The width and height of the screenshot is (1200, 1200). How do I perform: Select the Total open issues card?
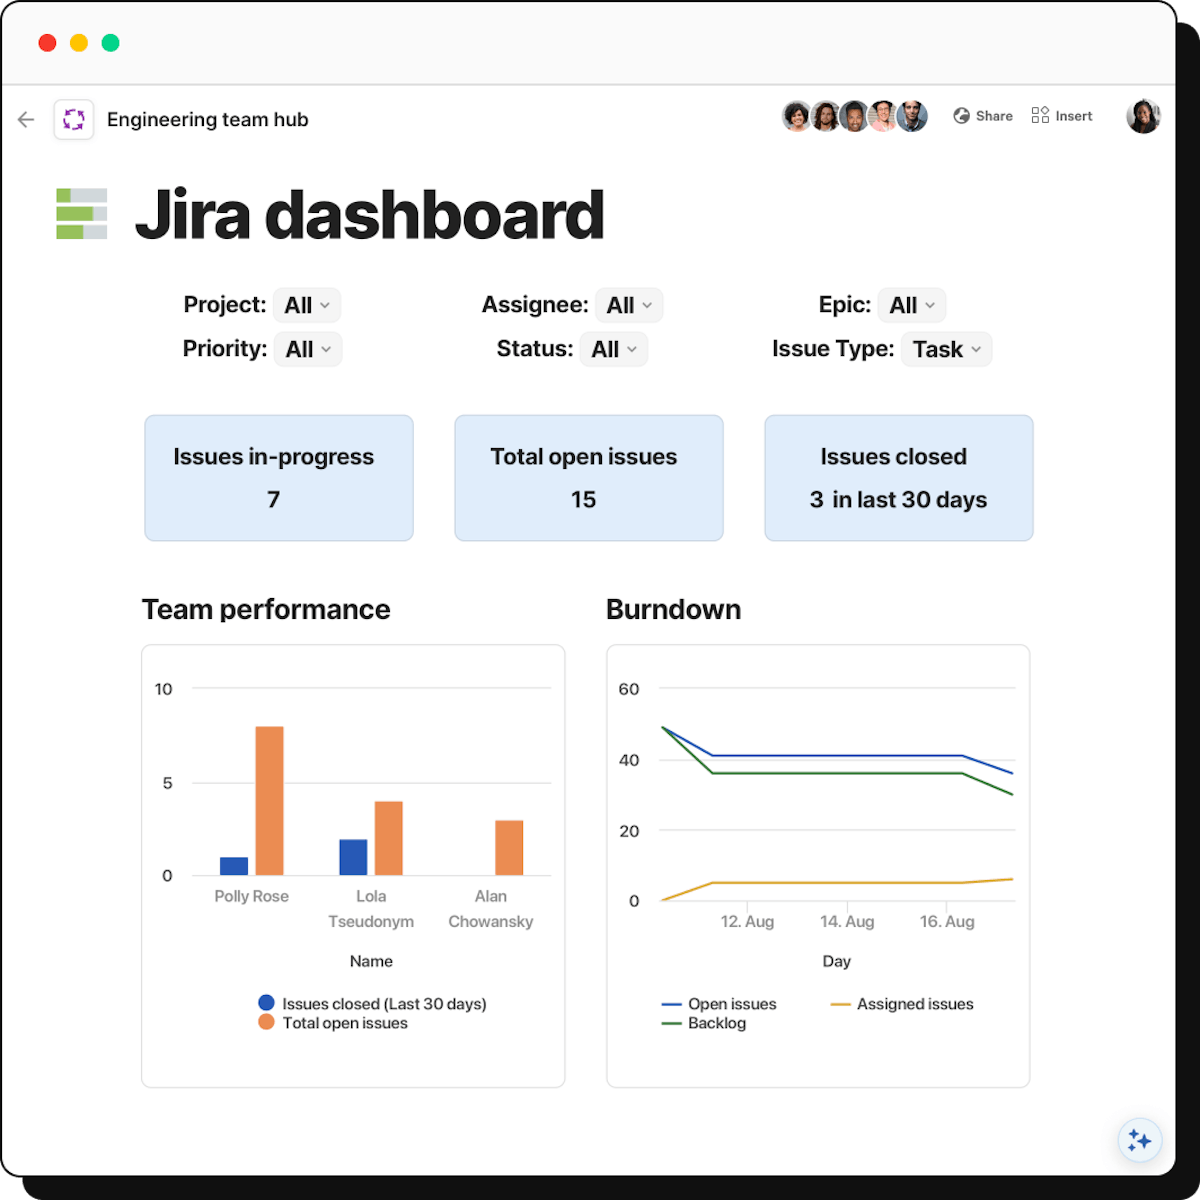point(588,478)
